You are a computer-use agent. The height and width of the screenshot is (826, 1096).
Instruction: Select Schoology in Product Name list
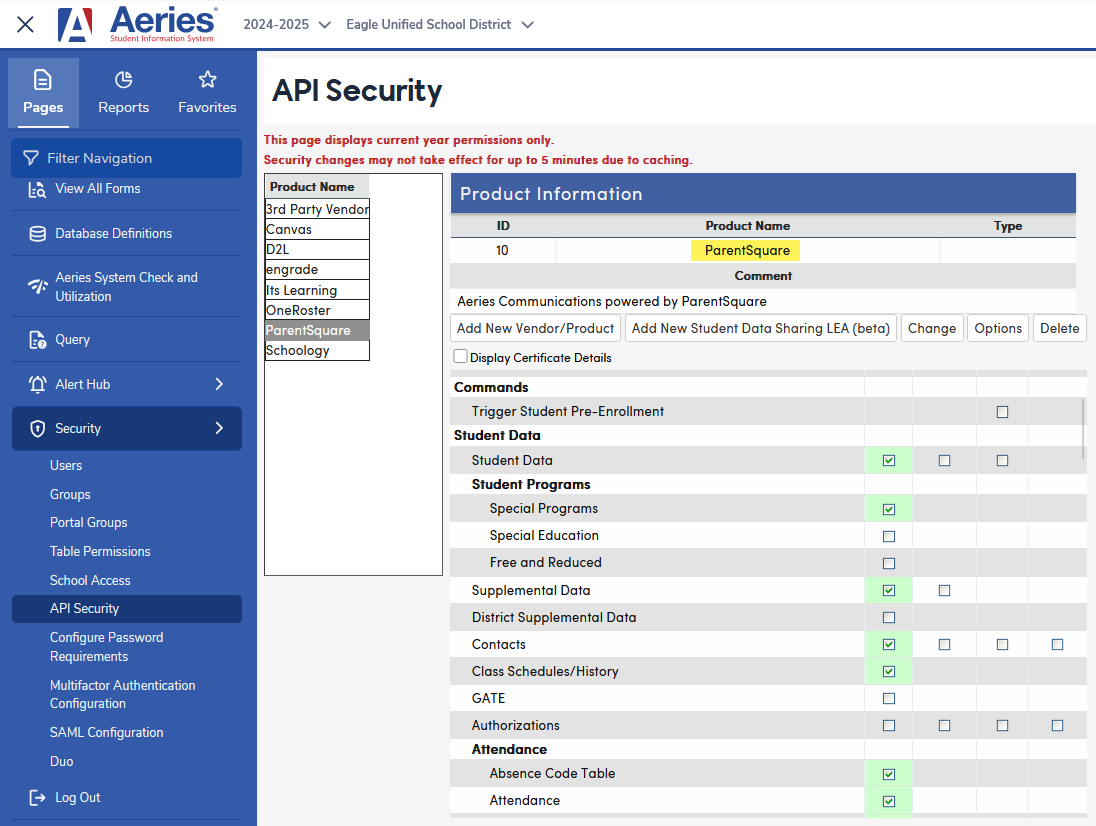click(317, 351)
